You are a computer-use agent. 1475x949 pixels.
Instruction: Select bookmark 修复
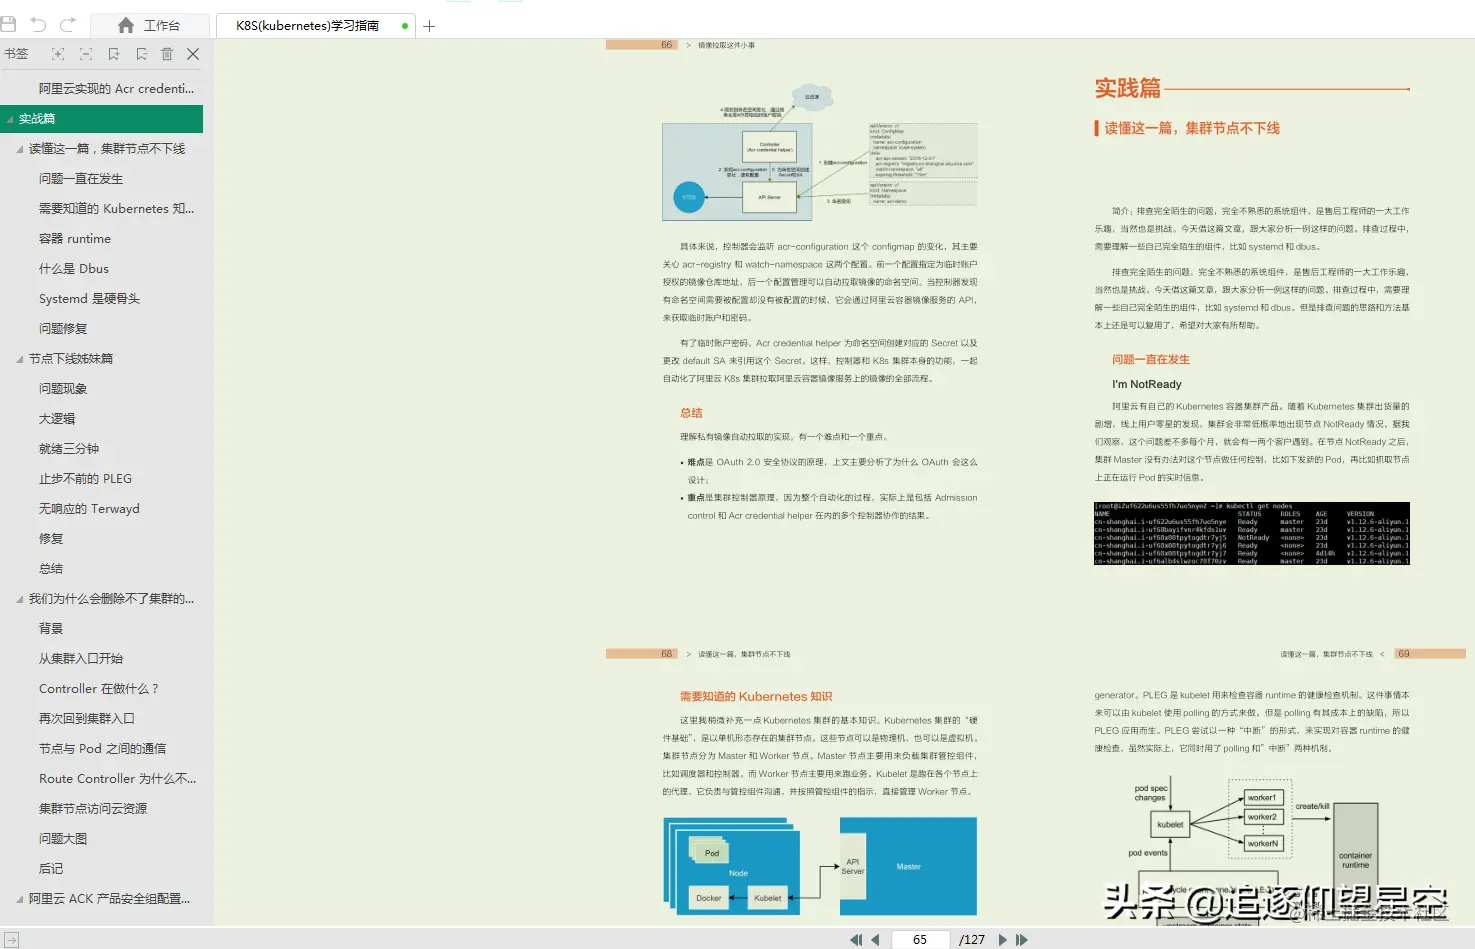coord(51,539)
